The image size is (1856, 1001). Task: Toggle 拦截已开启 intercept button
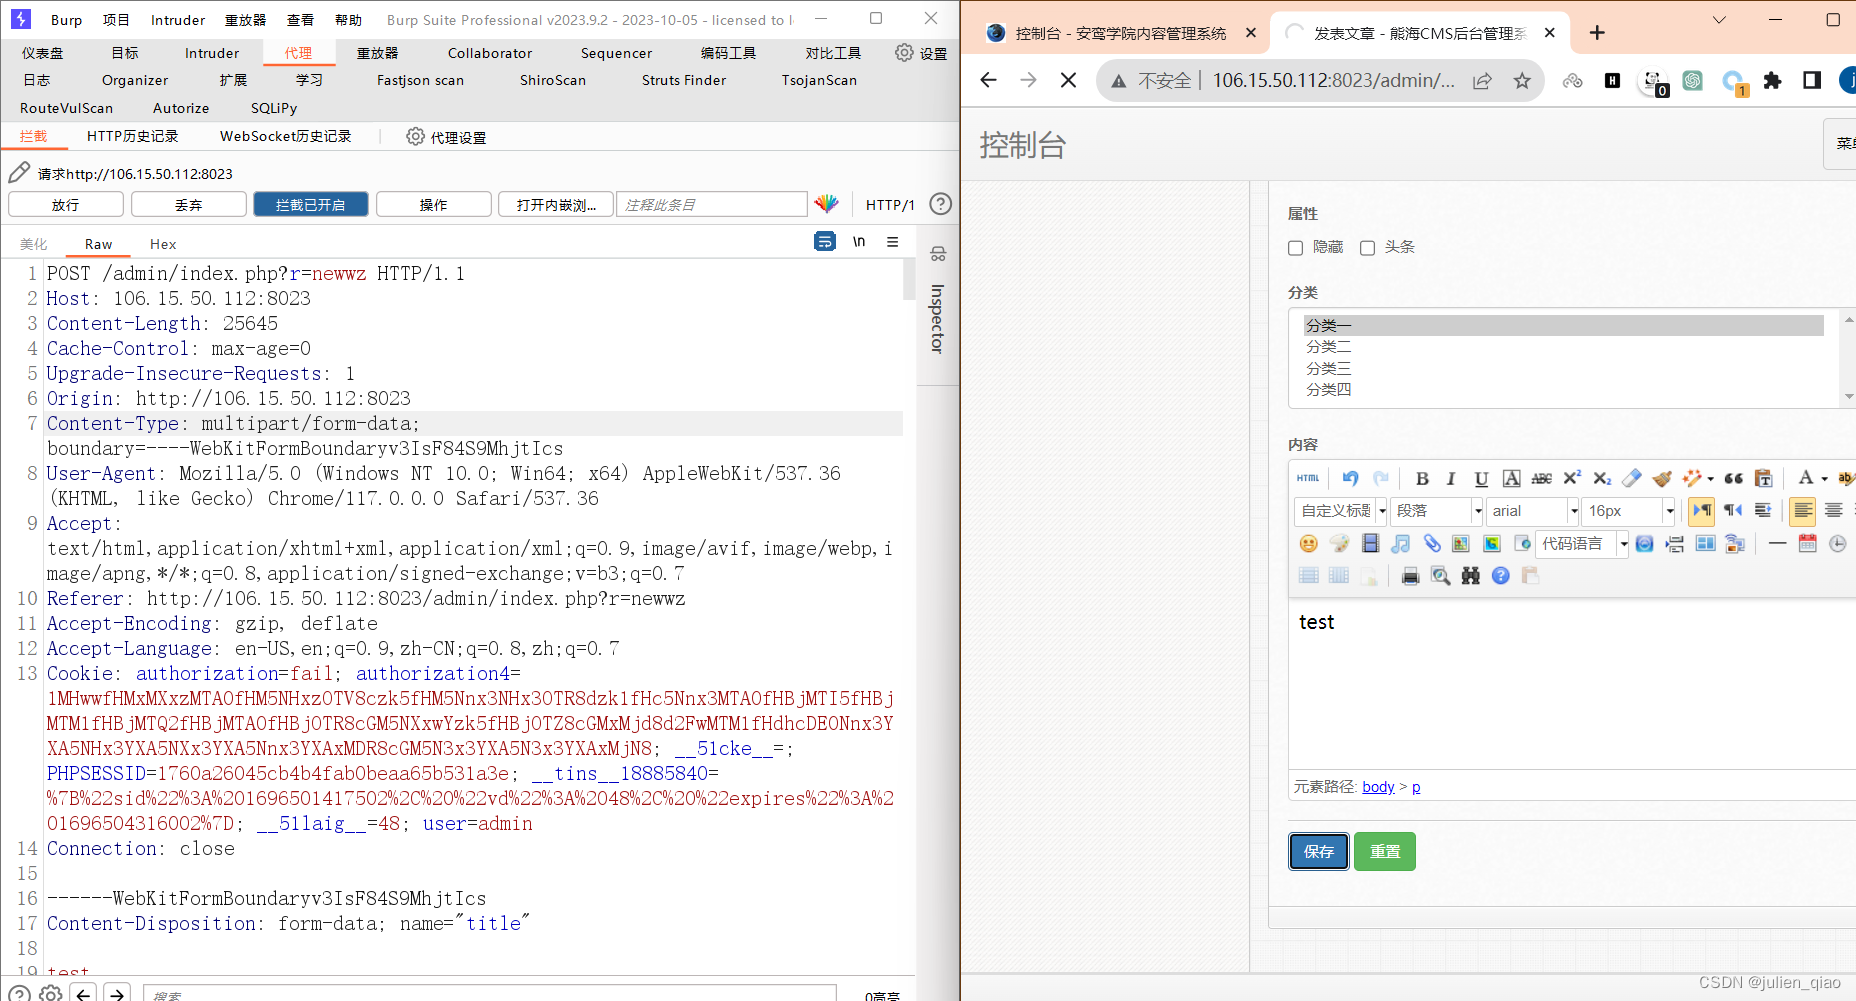coord(311,204)
